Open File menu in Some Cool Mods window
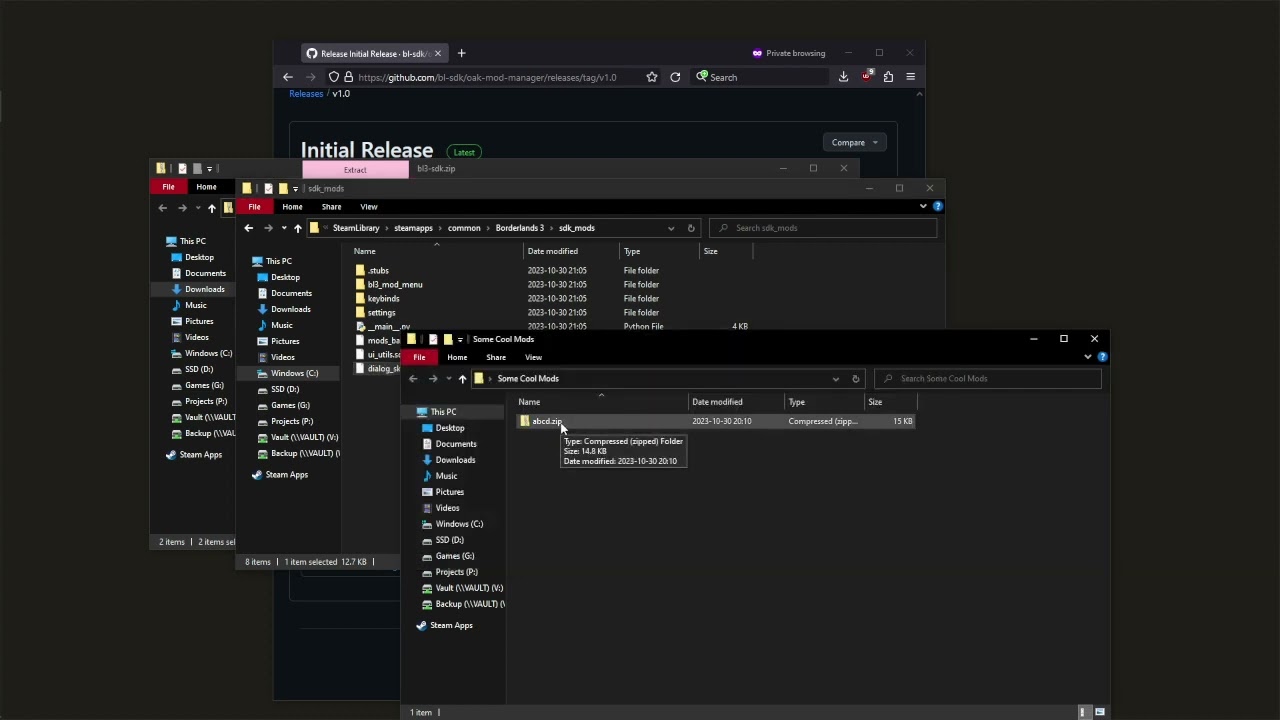Screen dimensions: 1280x720 pyautogui.click(x=419, y=357)
